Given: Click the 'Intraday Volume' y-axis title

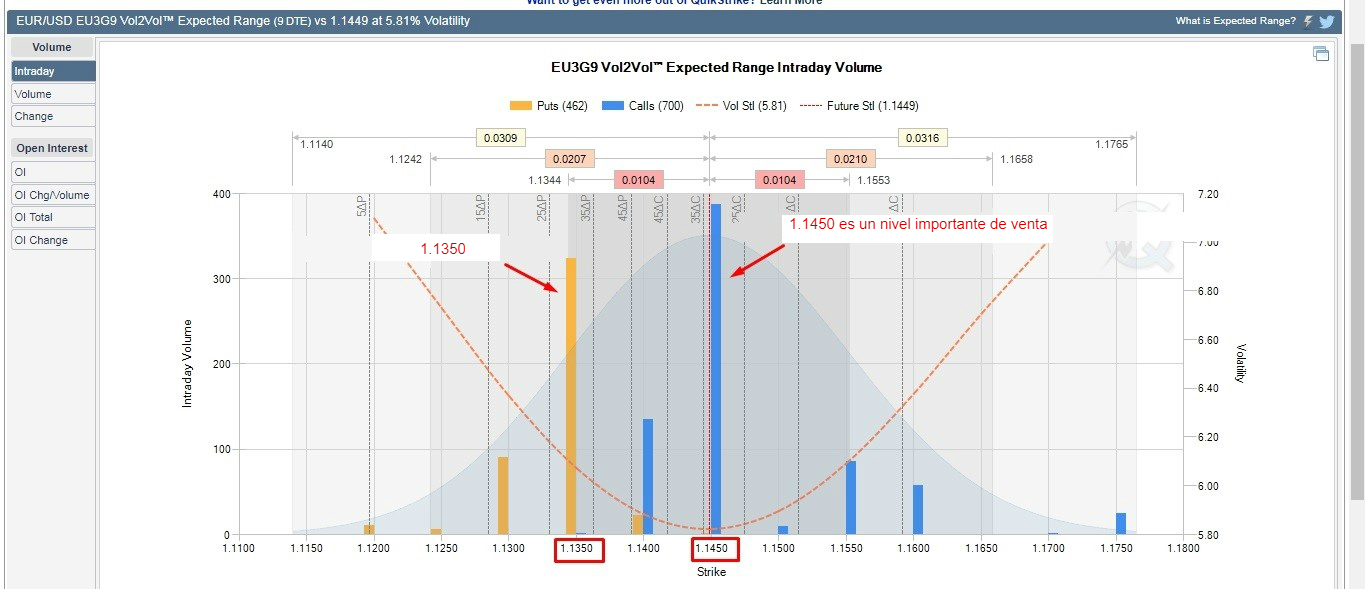Looking at the screenshot, I should click(x=187, y=363).
